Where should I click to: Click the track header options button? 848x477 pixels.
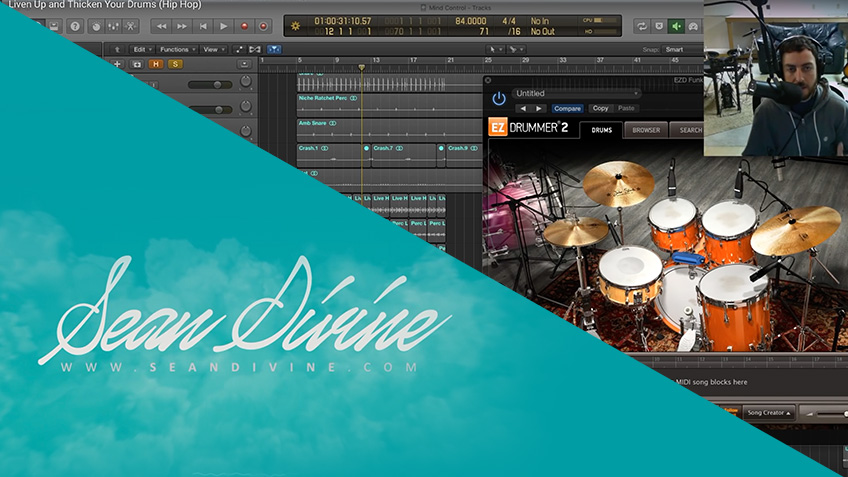tap(244, 64)
